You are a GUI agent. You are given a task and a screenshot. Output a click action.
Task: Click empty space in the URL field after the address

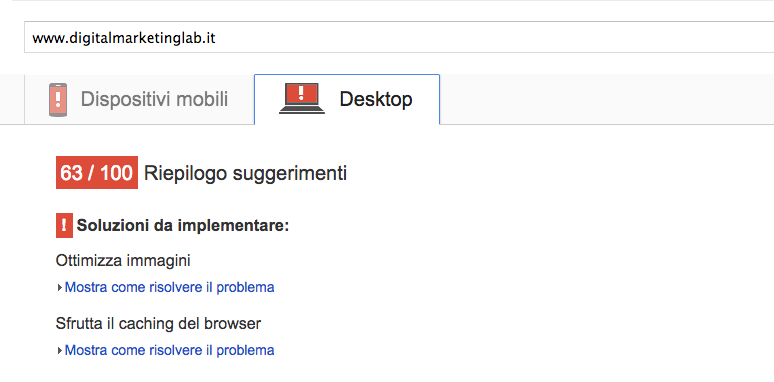[x=494, y=37]
